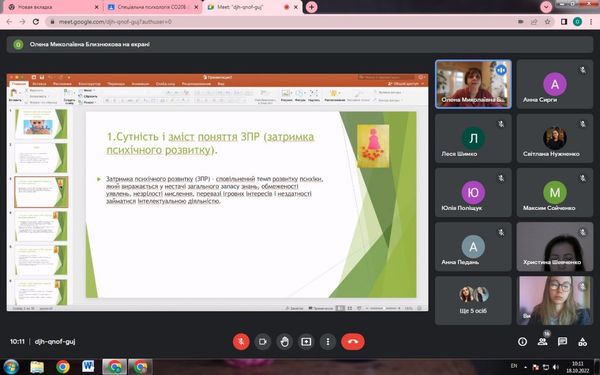
Task: Click the volume speaker icon in system tray
Action: (556, 367)
